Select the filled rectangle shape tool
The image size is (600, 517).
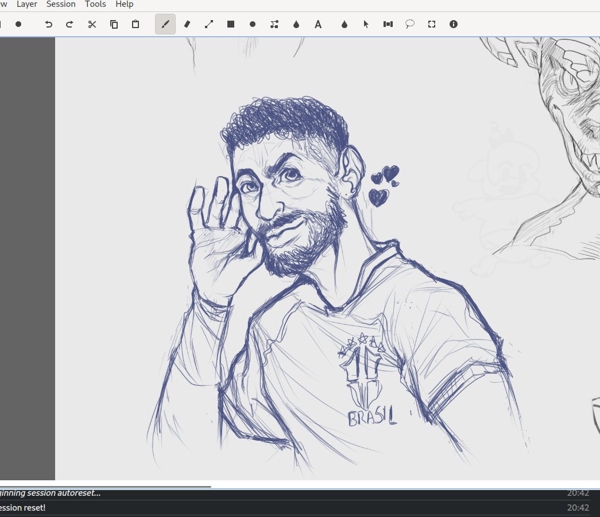coord(231,24)
